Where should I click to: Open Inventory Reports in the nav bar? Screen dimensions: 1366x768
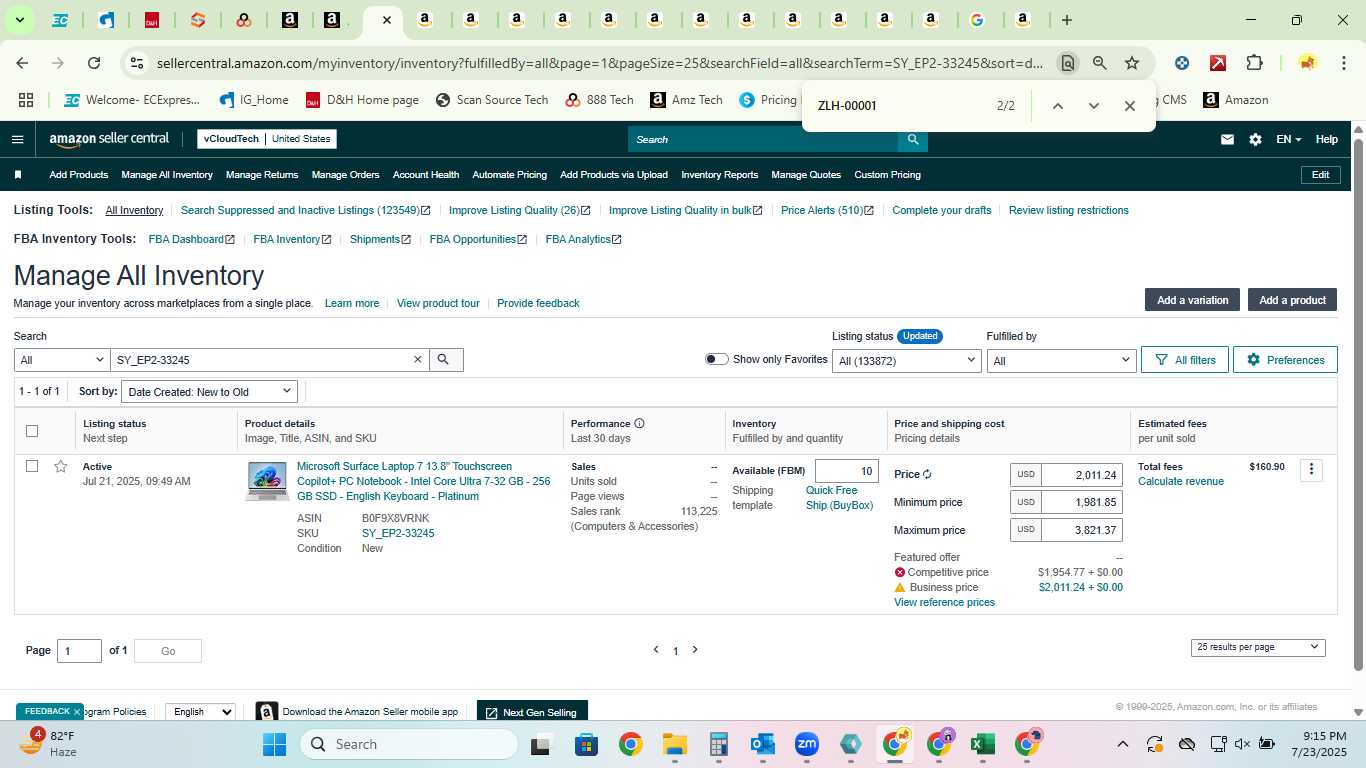coord(720,175)
